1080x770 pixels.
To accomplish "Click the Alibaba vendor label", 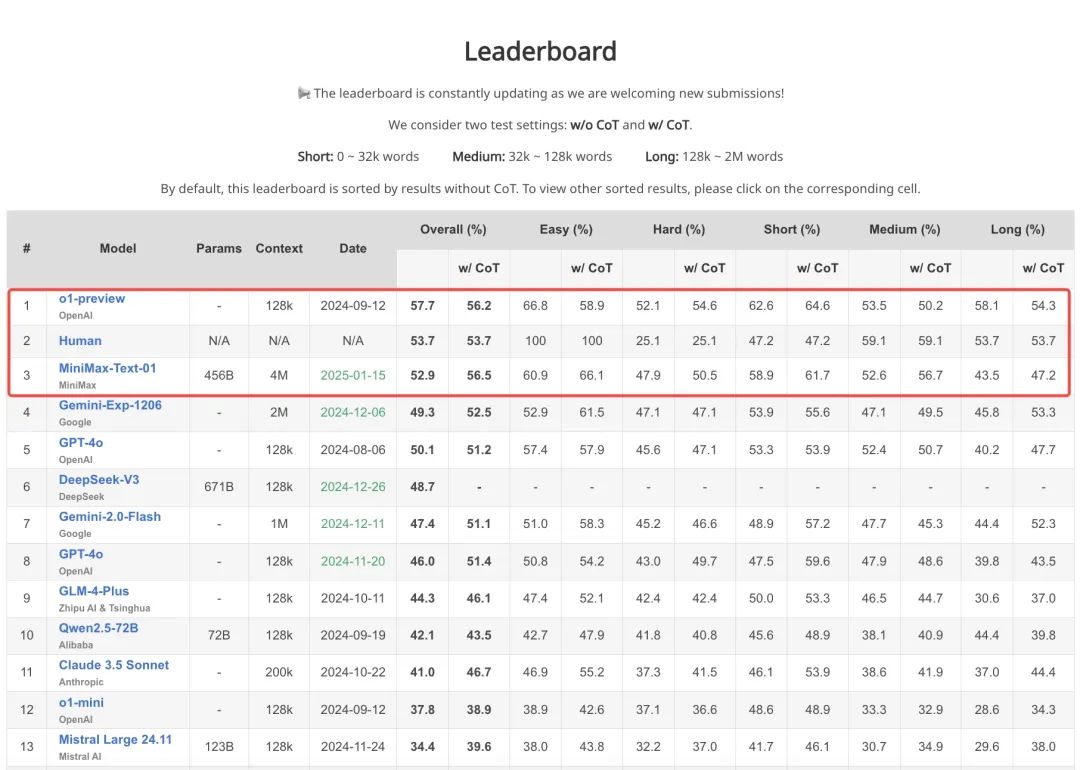I will pyautogui.click(x=76, y=645).
